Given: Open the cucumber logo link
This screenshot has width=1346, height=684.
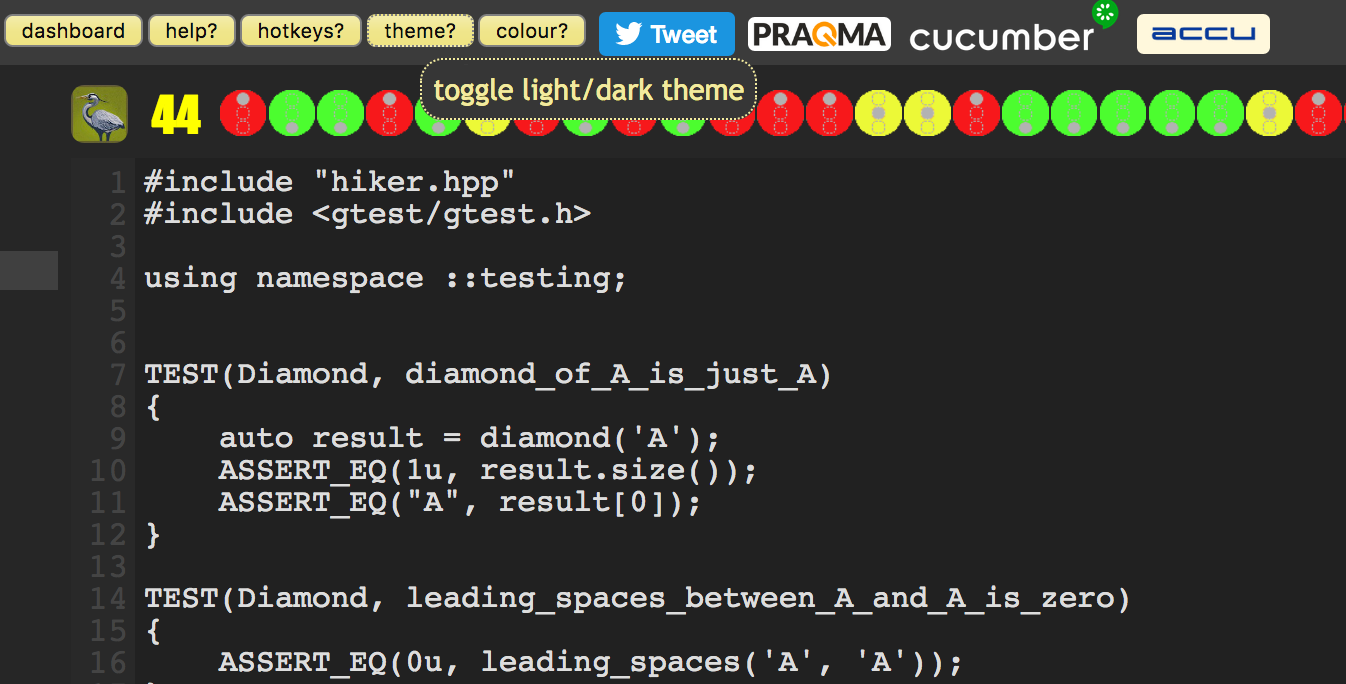Looking at the screenshot, I should tap(1003, 37).
